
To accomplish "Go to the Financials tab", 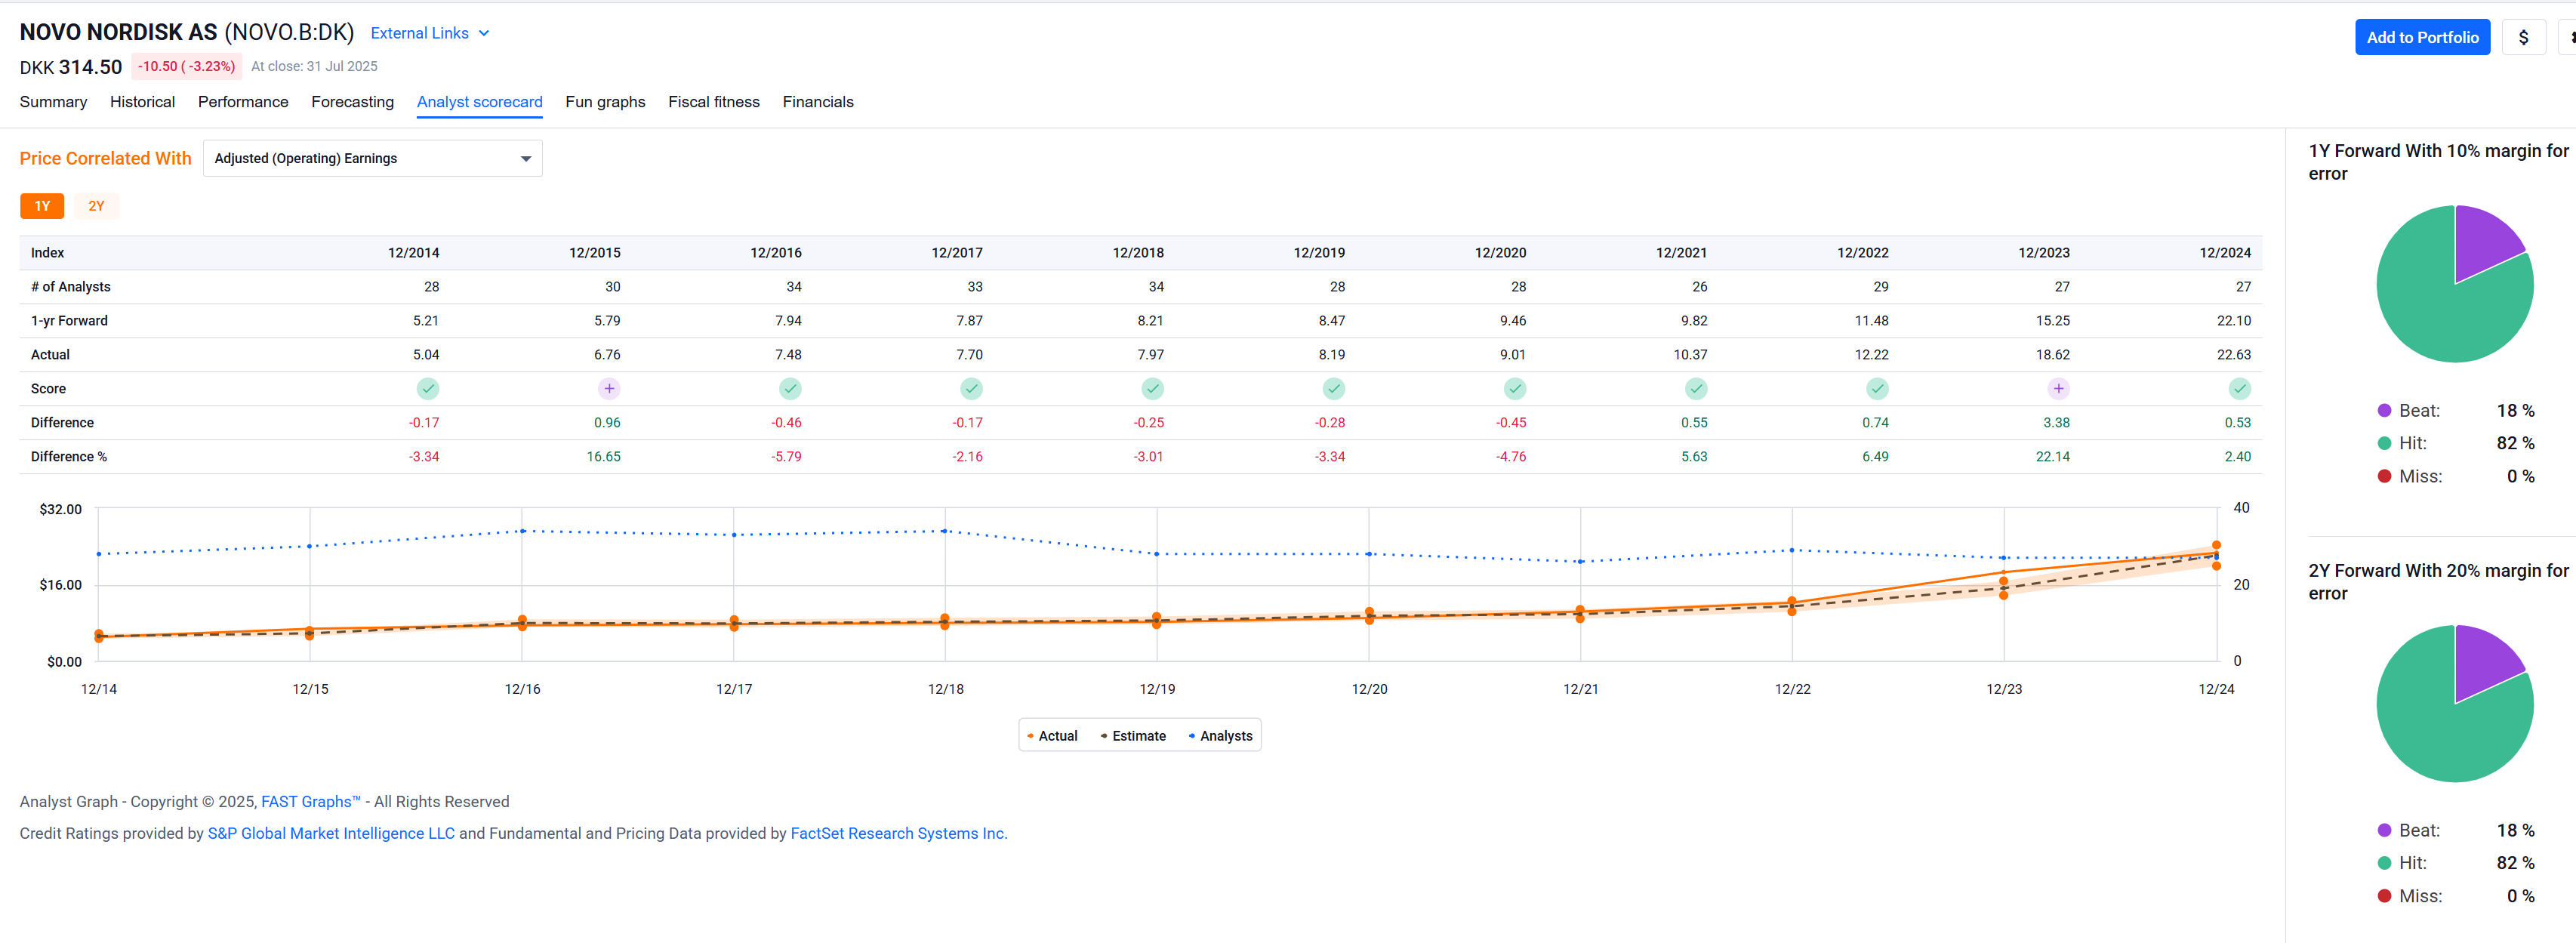I will click(818, 102).
